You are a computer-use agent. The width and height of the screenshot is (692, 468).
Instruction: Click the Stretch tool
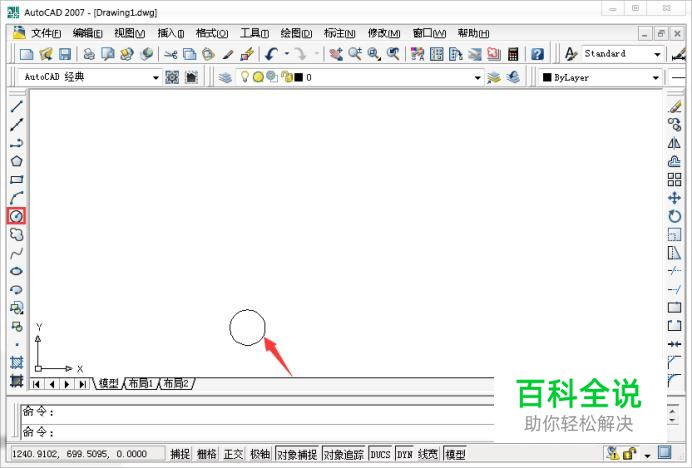[674, 253]
